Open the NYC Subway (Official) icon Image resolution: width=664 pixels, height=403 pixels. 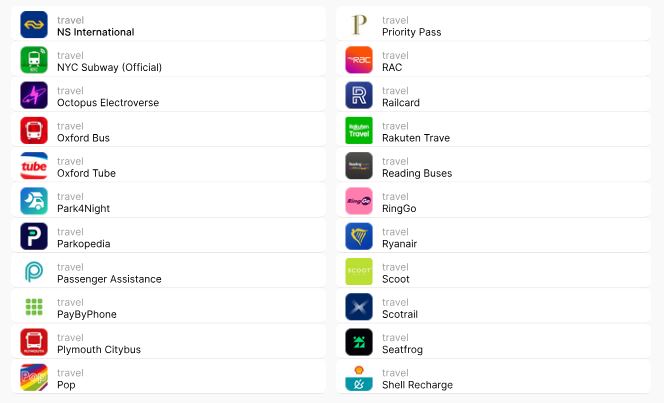(x=34, y=60)
